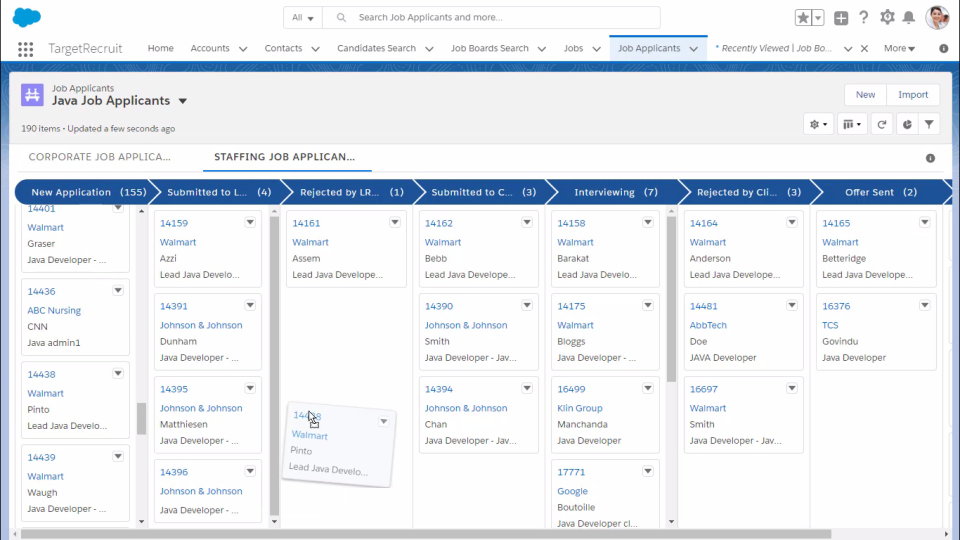
Task: Open applicant record link 14159
Action: (x=174, y=223)
